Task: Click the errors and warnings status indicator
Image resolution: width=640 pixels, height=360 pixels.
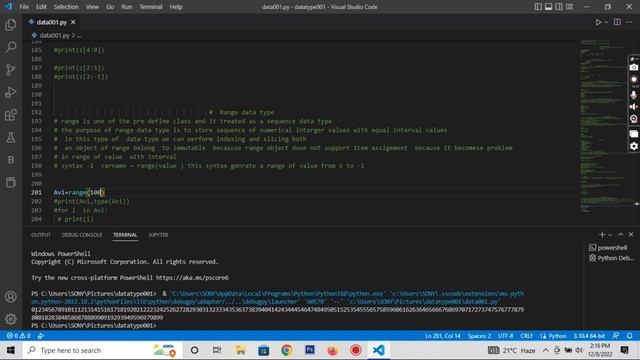Action: (x=18, y=336)
